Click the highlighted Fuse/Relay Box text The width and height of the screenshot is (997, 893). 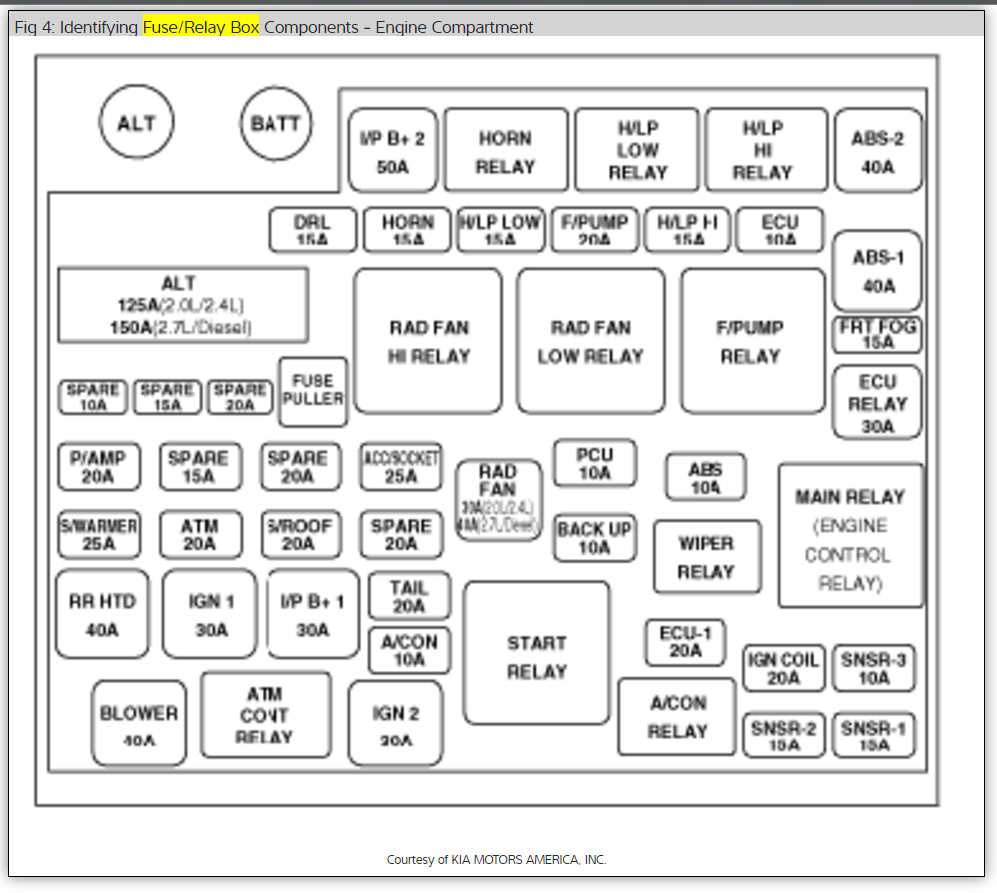[201, 27]
